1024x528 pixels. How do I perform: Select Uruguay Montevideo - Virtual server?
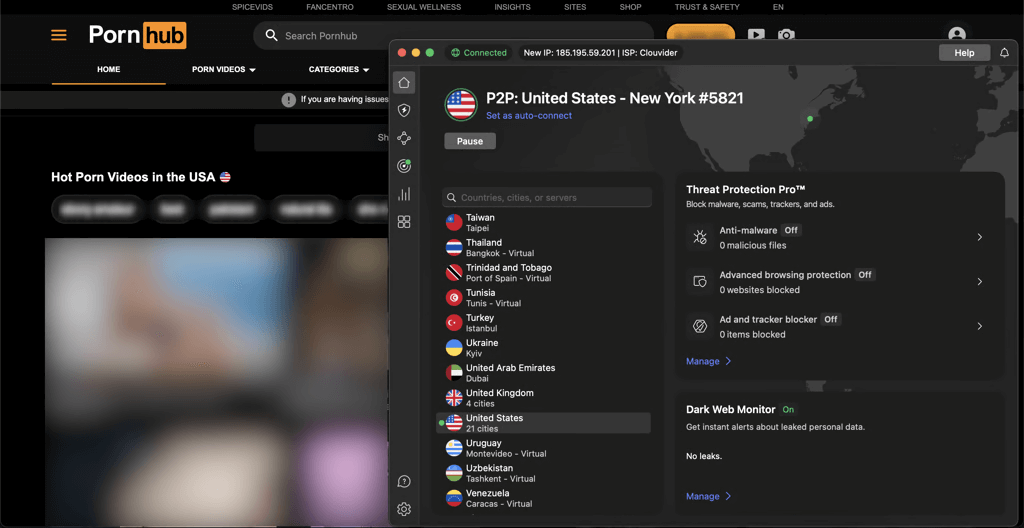click(x=543, y=448)
